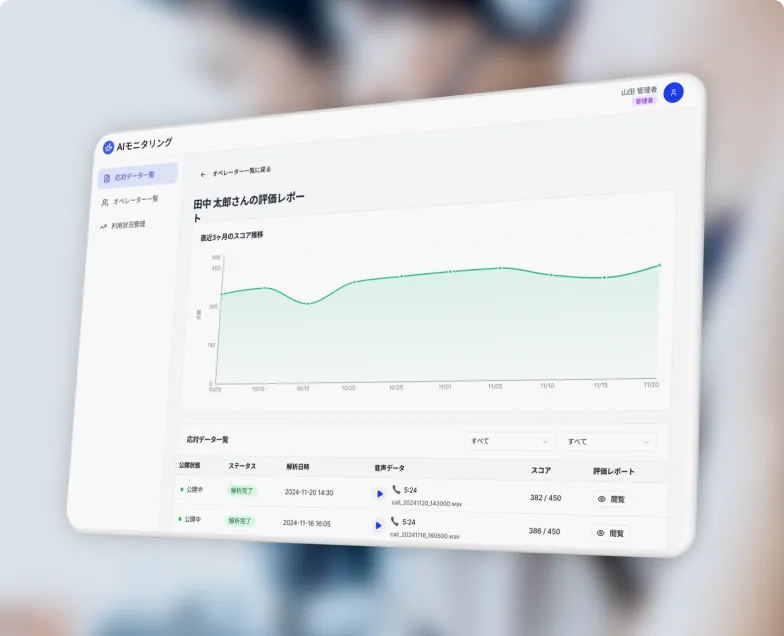Open the second すべて filter dropdown
Screen dimensions: 784x636
tap(608, 442)
